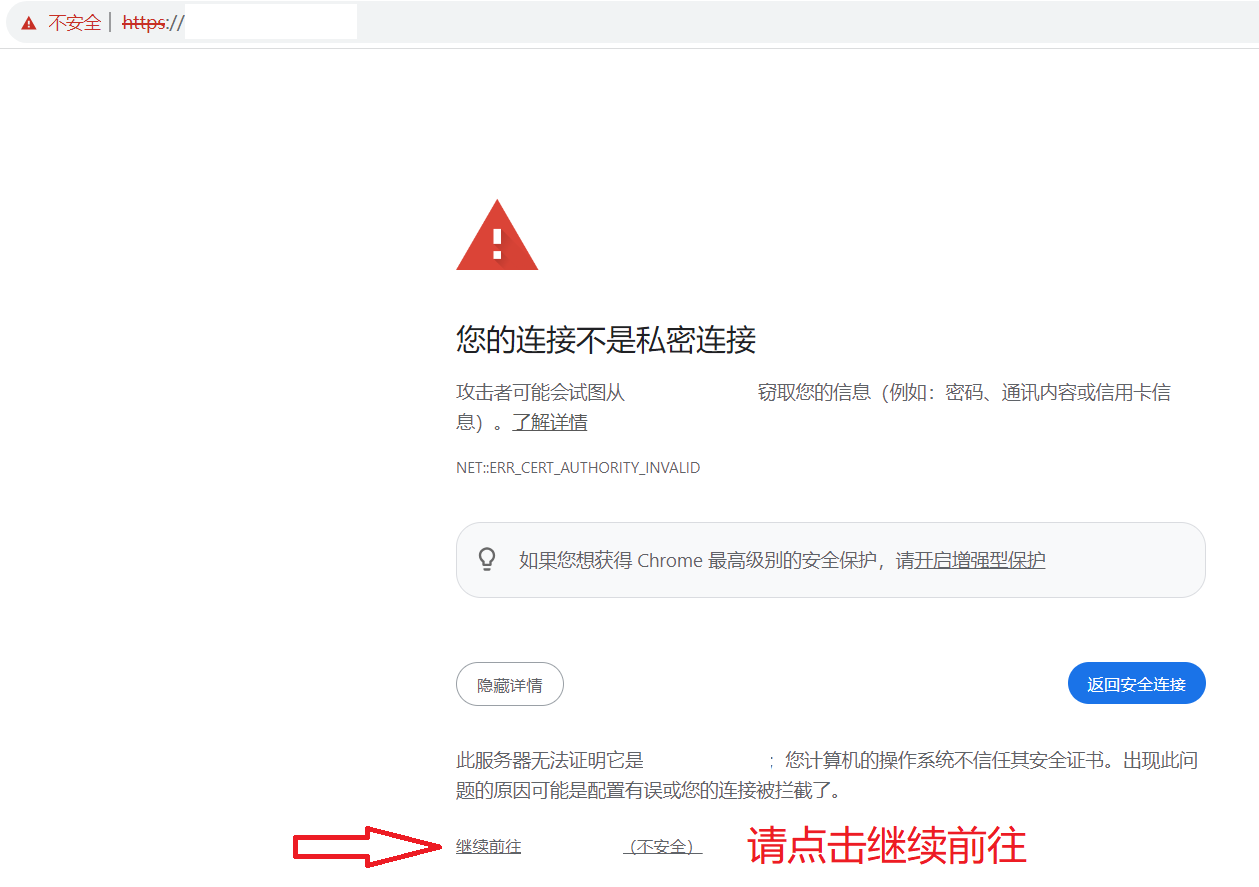Open the 了解详情 link

[x=550, y=422]
